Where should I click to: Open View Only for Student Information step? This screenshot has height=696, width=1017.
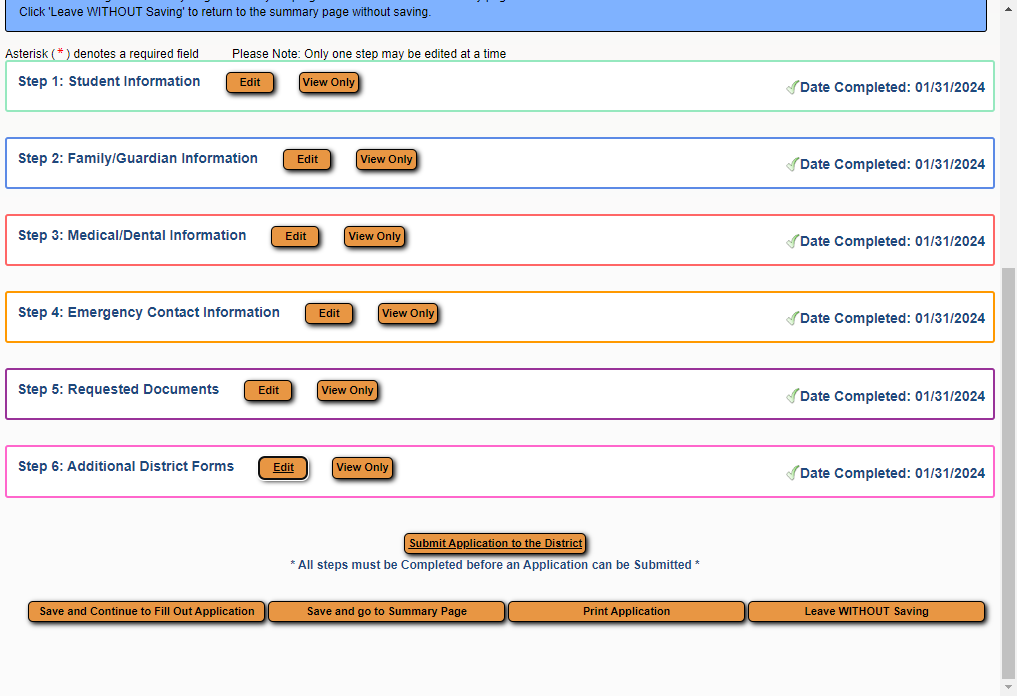click(329, 82)
